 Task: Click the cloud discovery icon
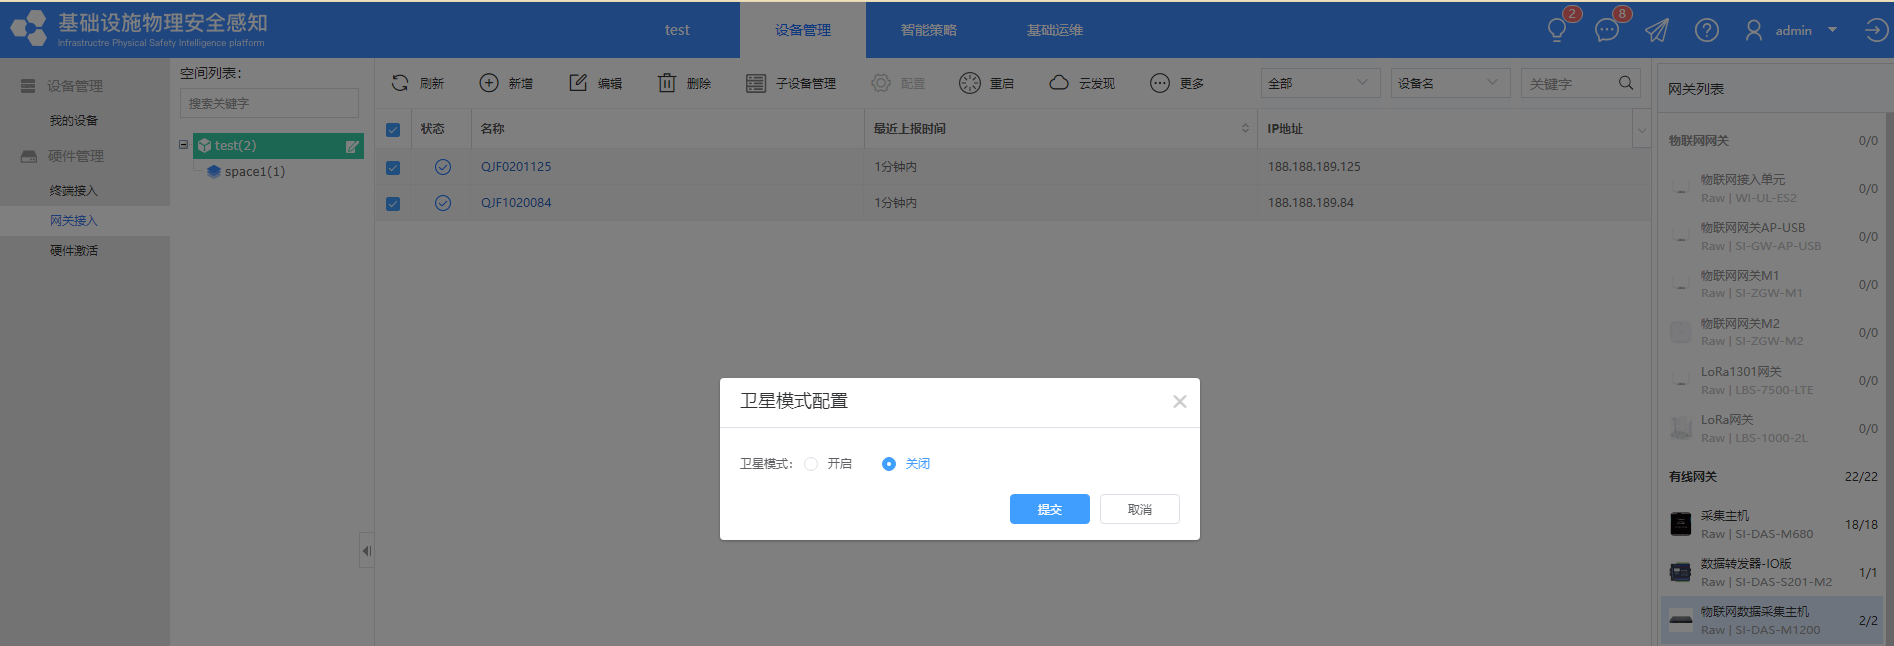[1059, 83]
